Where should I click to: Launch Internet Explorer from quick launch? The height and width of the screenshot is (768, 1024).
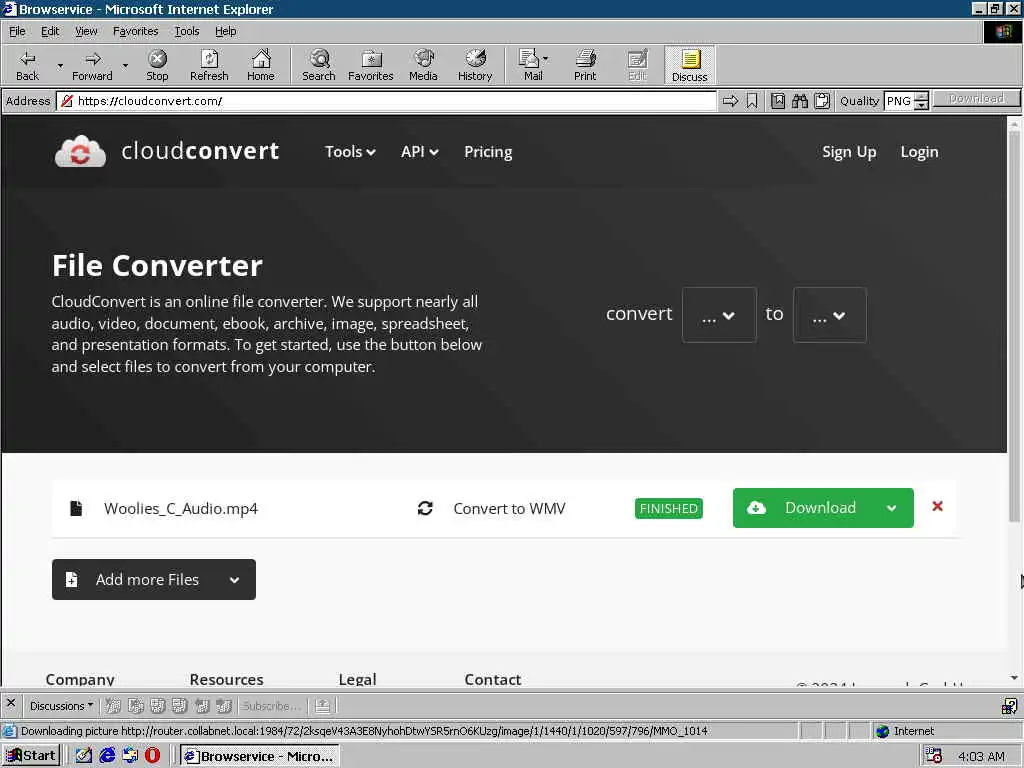[x=107, y=755]
